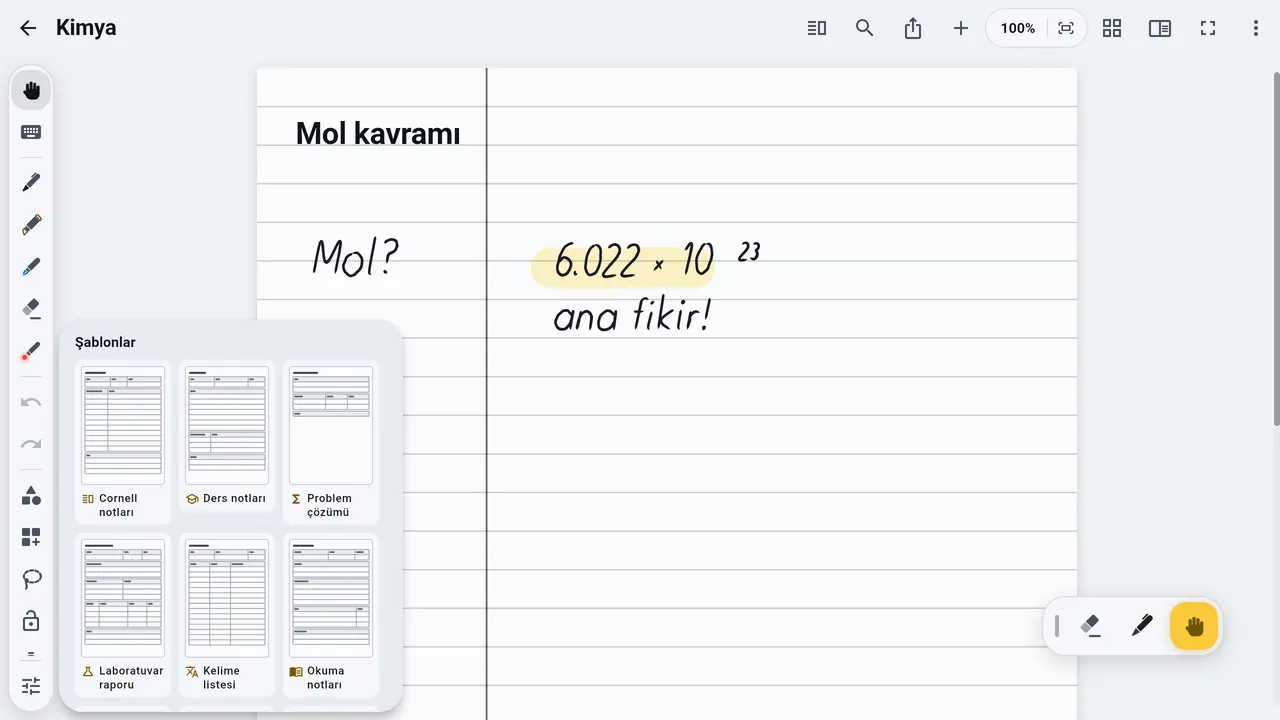
Task: Toggle the page lock
Action: pyautogui.click(x=31, y=621)
